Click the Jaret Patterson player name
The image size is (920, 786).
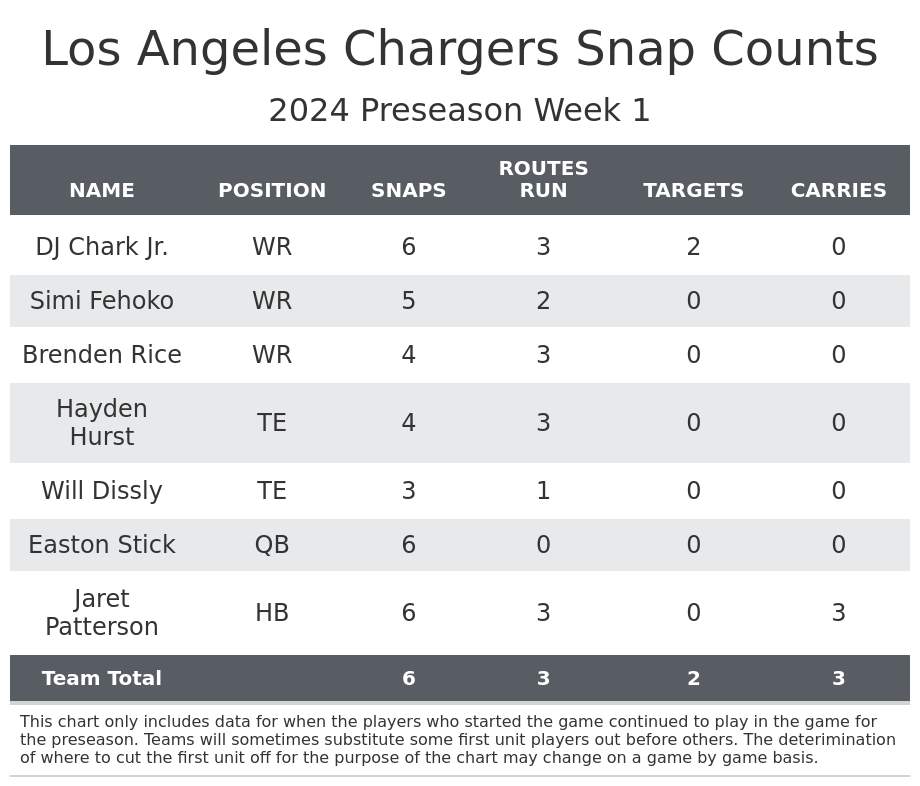[x=102, y=613]
